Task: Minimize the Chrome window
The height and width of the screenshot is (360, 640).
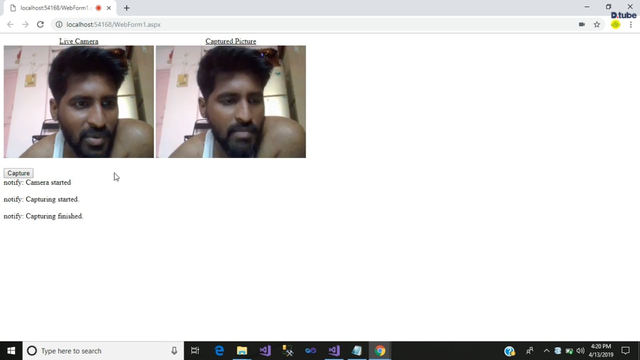Action: [x=587, y=7]
